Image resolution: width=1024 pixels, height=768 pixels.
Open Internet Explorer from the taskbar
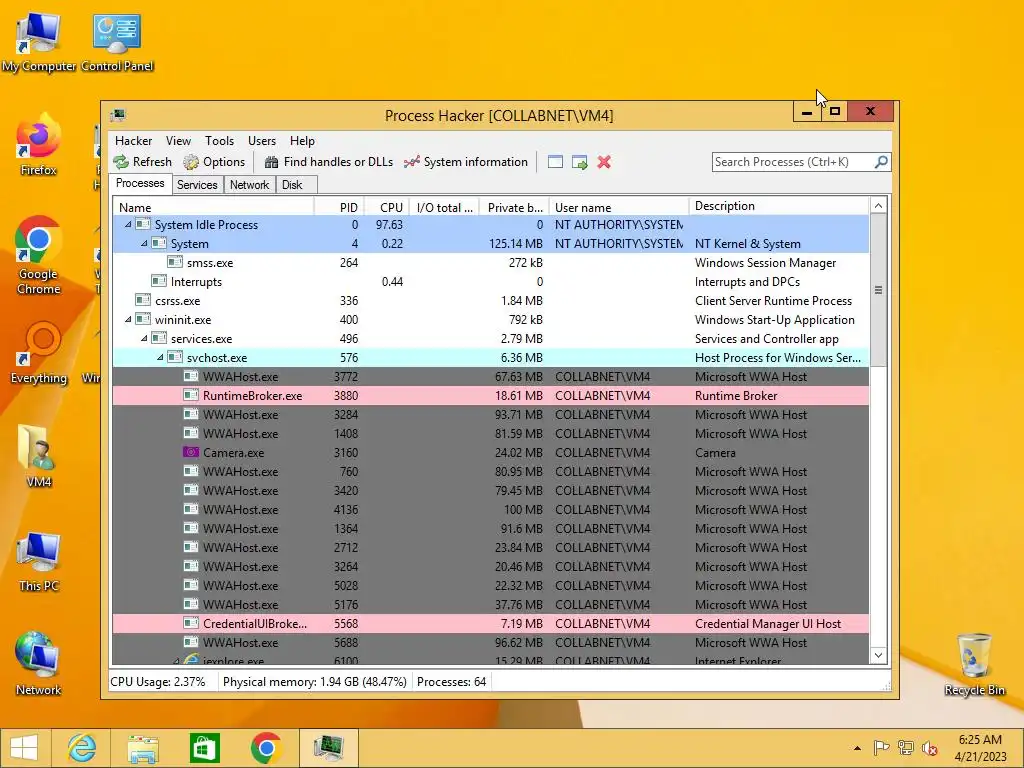click(82, 748)
